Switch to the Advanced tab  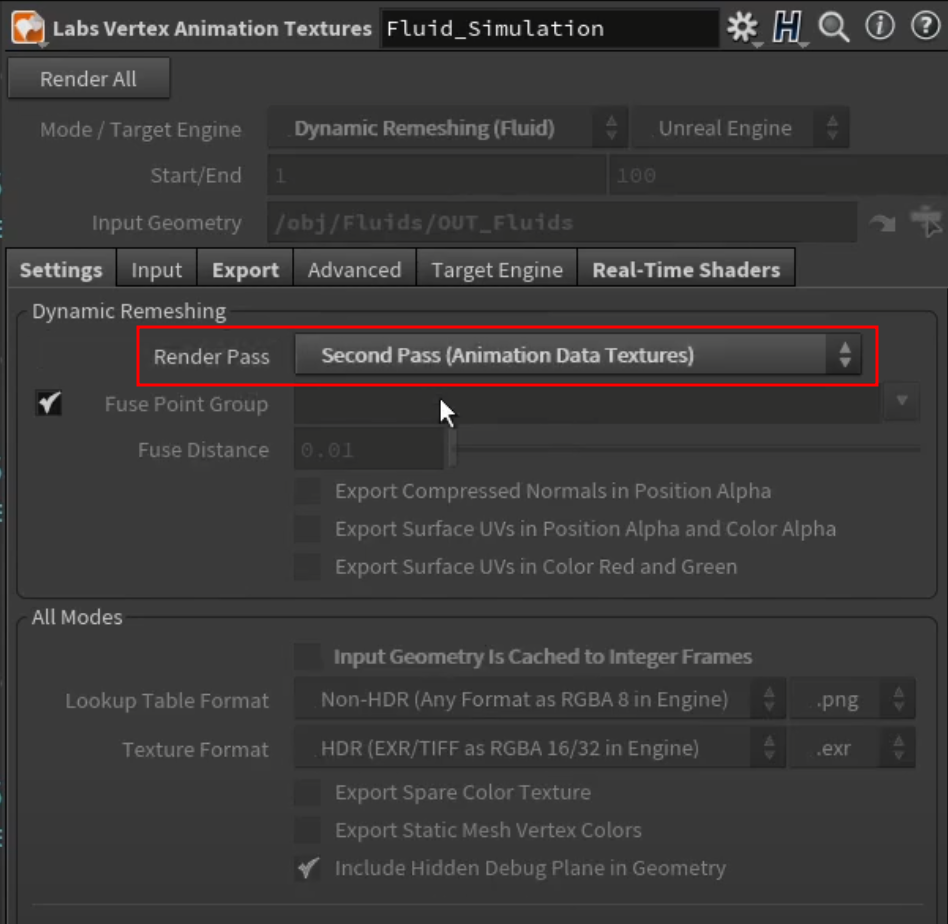[354, 270]
